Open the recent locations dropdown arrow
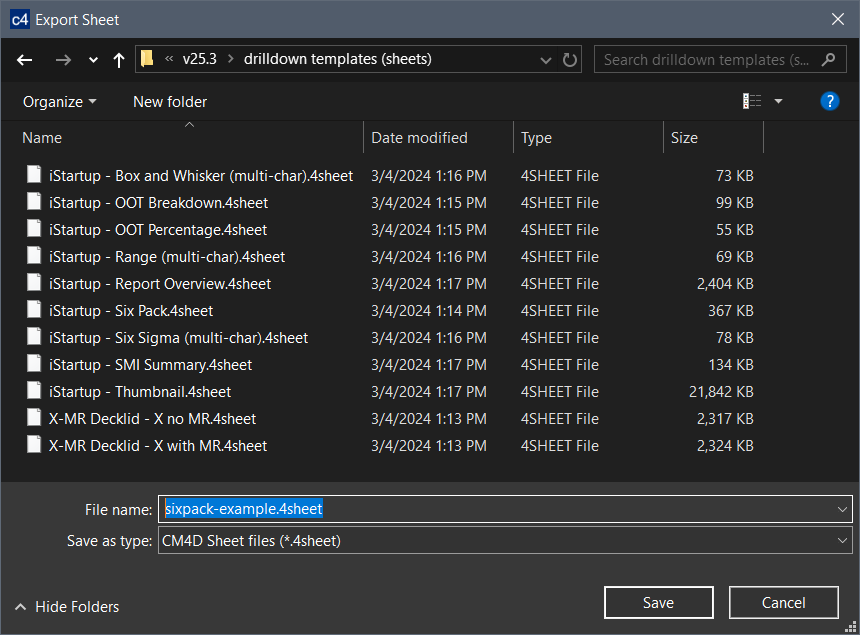The width and height of the screenshot is (860, 635). [93, 60]
